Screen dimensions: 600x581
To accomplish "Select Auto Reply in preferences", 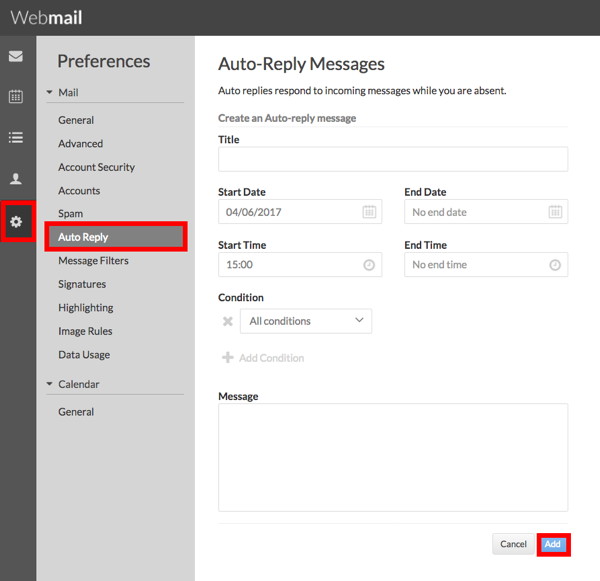I will pos(116,237).
